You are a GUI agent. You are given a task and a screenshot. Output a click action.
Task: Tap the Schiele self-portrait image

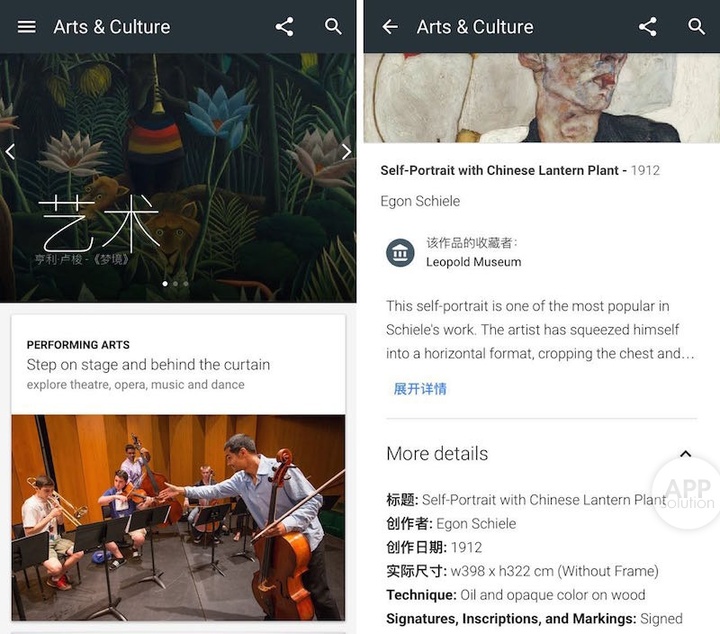coord(542,98)
